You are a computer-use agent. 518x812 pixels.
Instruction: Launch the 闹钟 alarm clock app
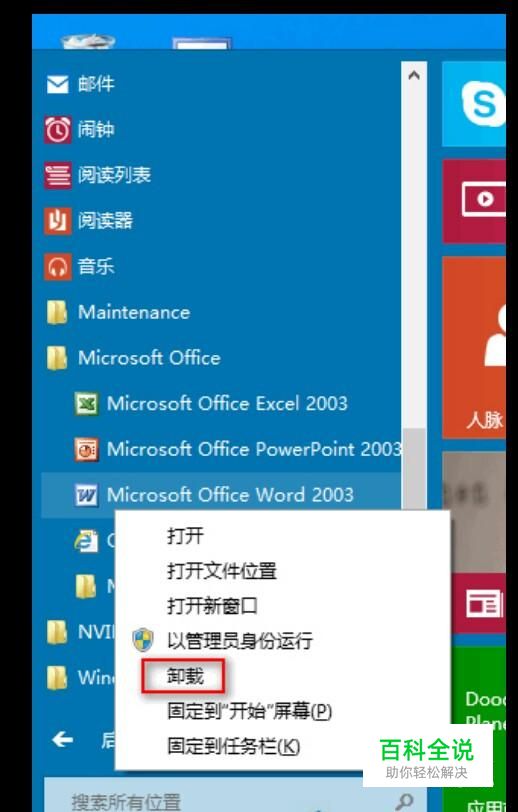coord(57,129)
